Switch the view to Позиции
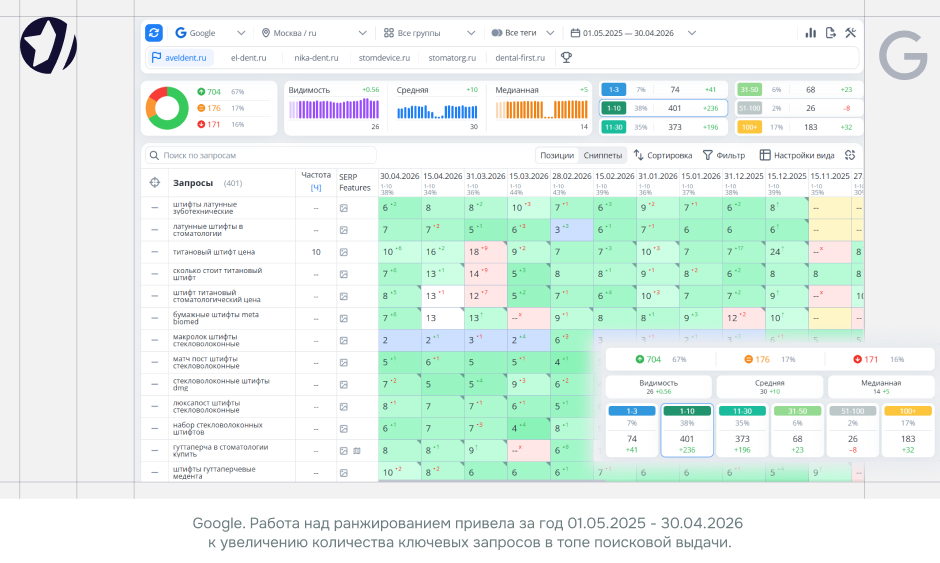 [x=557, y=155]
